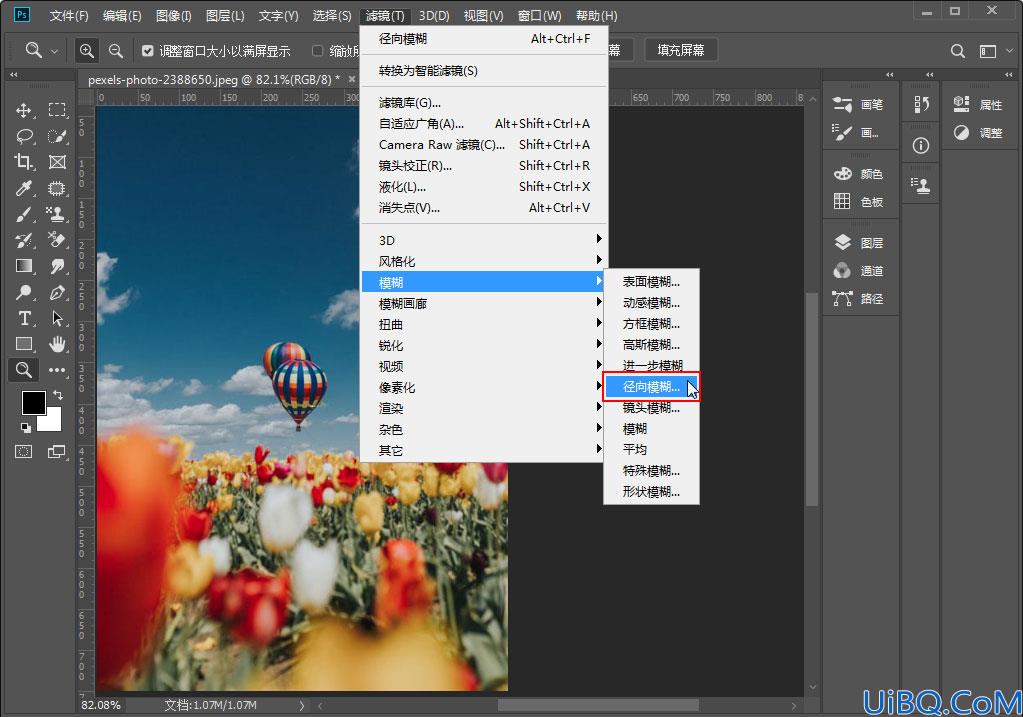Screen dimensions: 1023x717
Task: Open the 图层 panel
Action: [x=859, y=243]
